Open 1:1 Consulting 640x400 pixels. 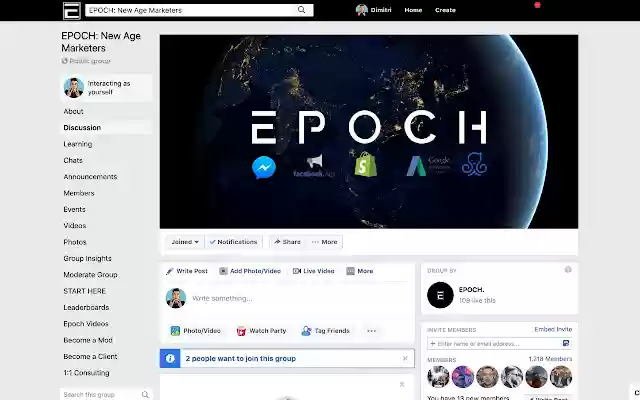pyautogui.click(x=86, y=373)
